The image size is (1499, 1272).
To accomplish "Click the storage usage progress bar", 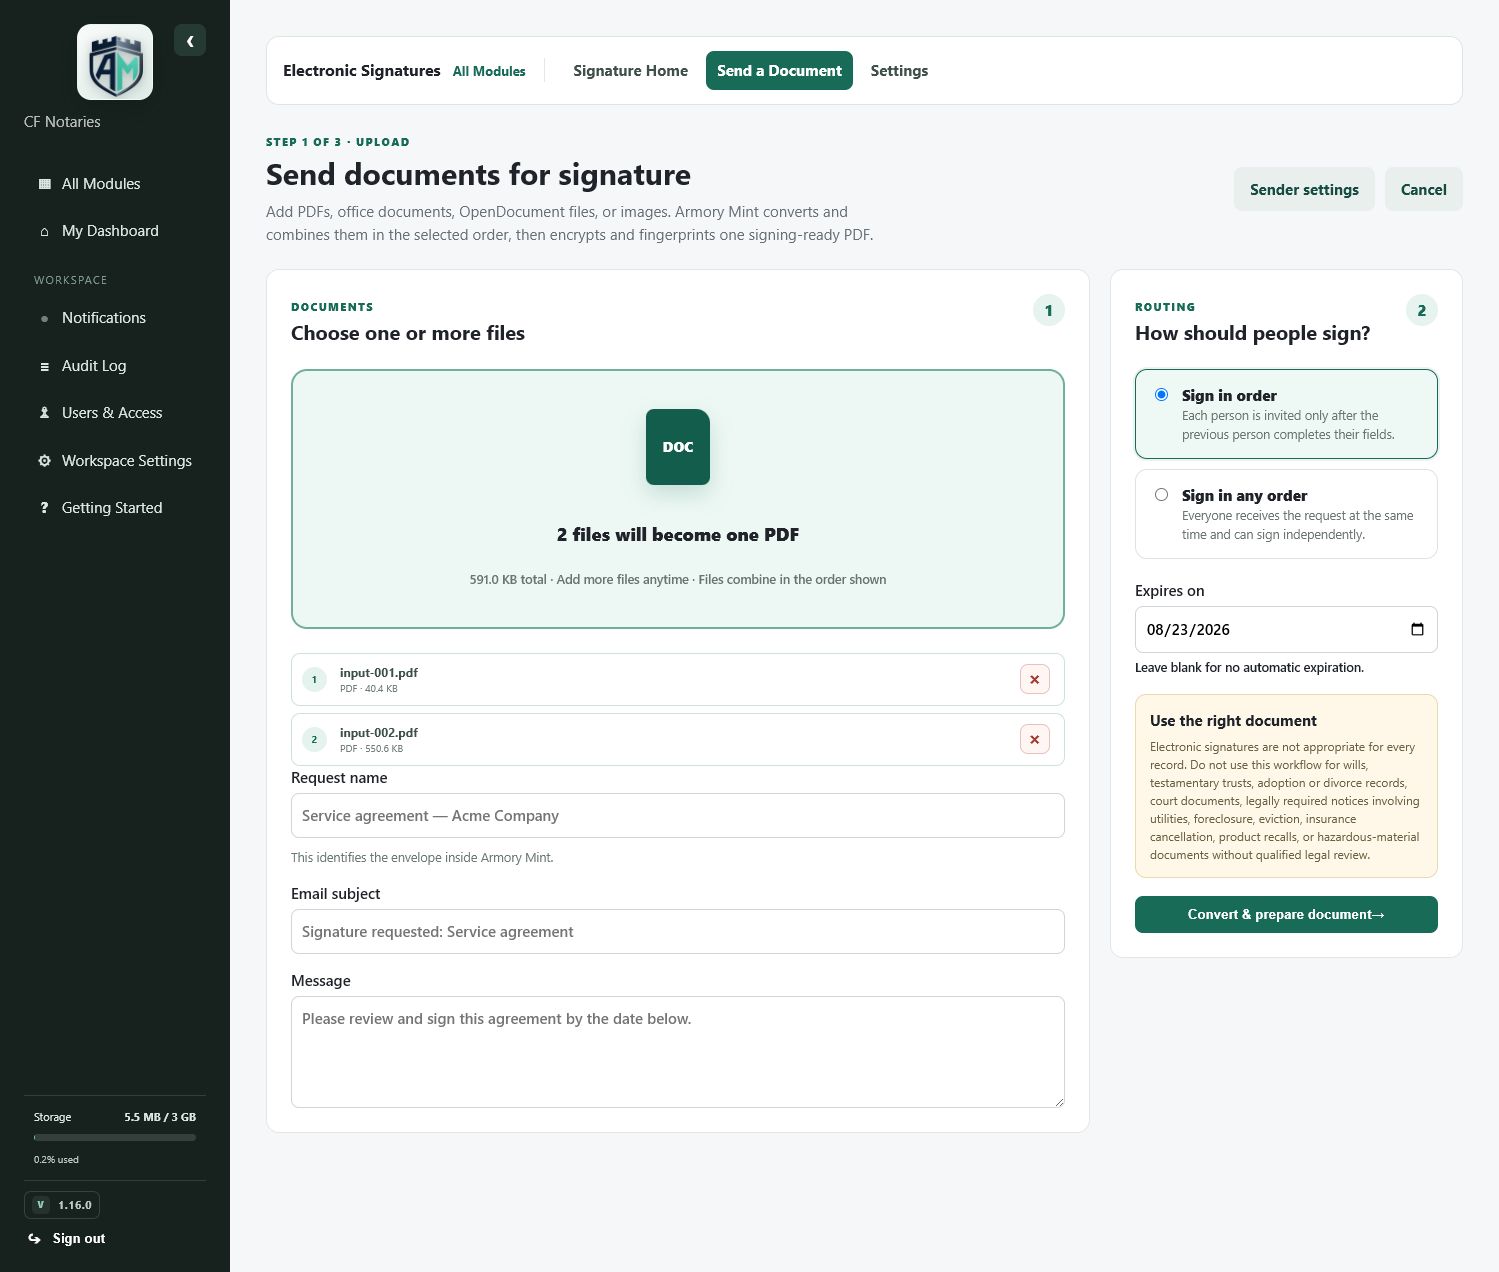I will [115, 1137].
